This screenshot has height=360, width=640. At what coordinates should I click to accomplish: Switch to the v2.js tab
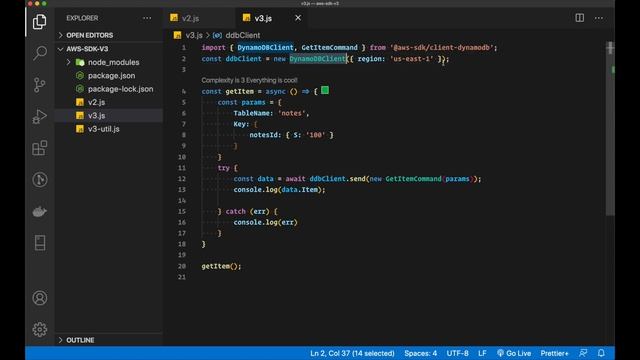pyautogui.click(x=191, y=18)
